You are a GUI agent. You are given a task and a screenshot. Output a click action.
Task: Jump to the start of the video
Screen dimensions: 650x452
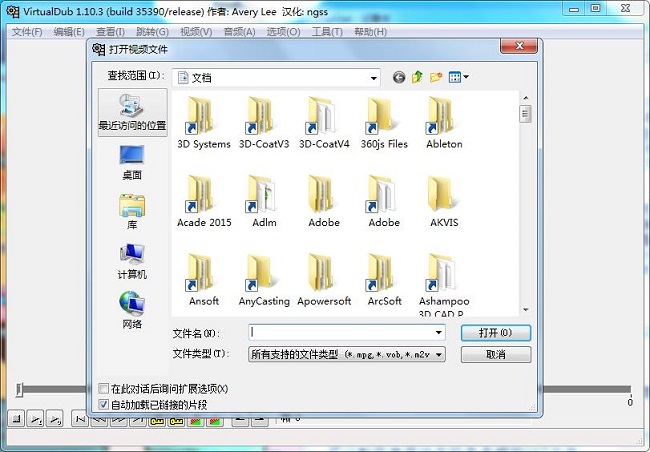[x=79, y=419]
